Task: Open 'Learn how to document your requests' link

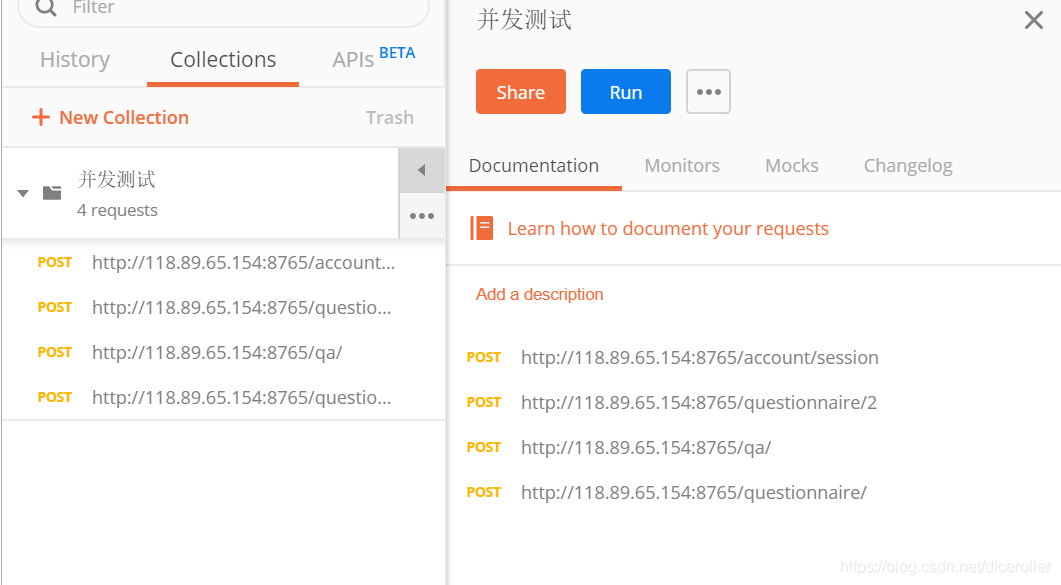Action: click(668, 229)
